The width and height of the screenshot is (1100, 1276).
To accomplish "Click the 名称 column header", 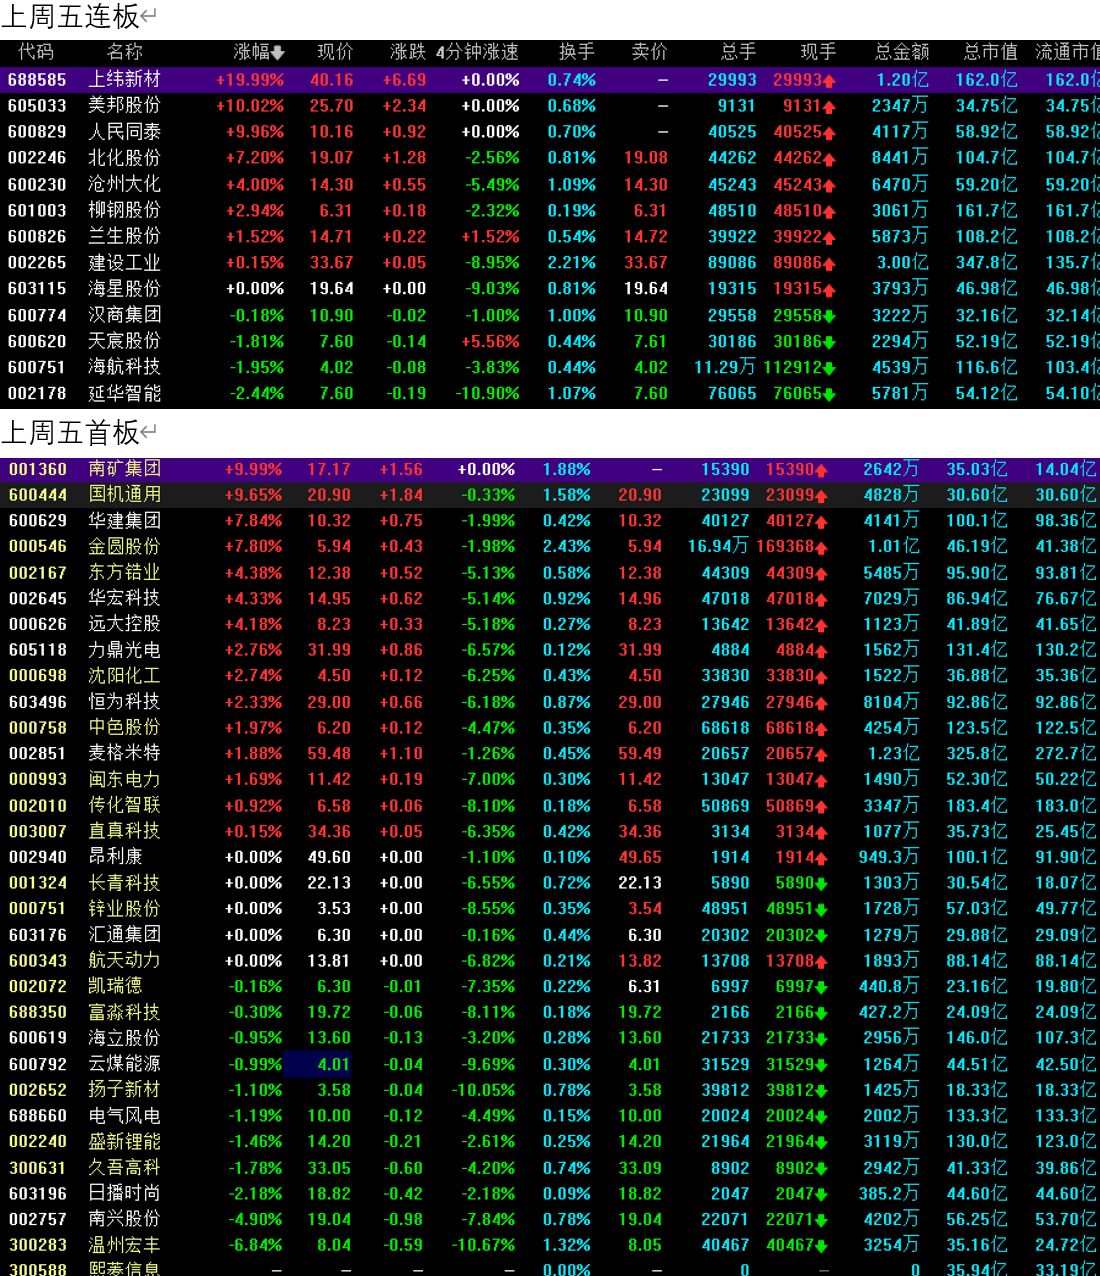I will (x=124, y=52).
